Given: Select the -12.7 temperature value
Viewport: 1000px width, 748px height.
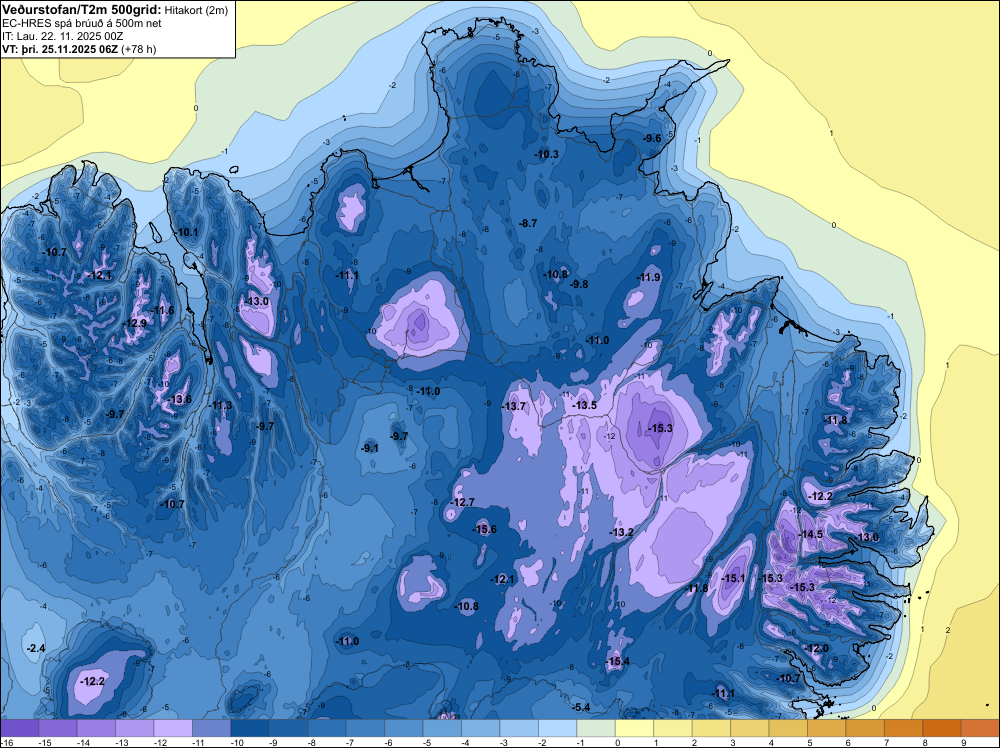Looking at the screenshot, I should tap(462, 502).
